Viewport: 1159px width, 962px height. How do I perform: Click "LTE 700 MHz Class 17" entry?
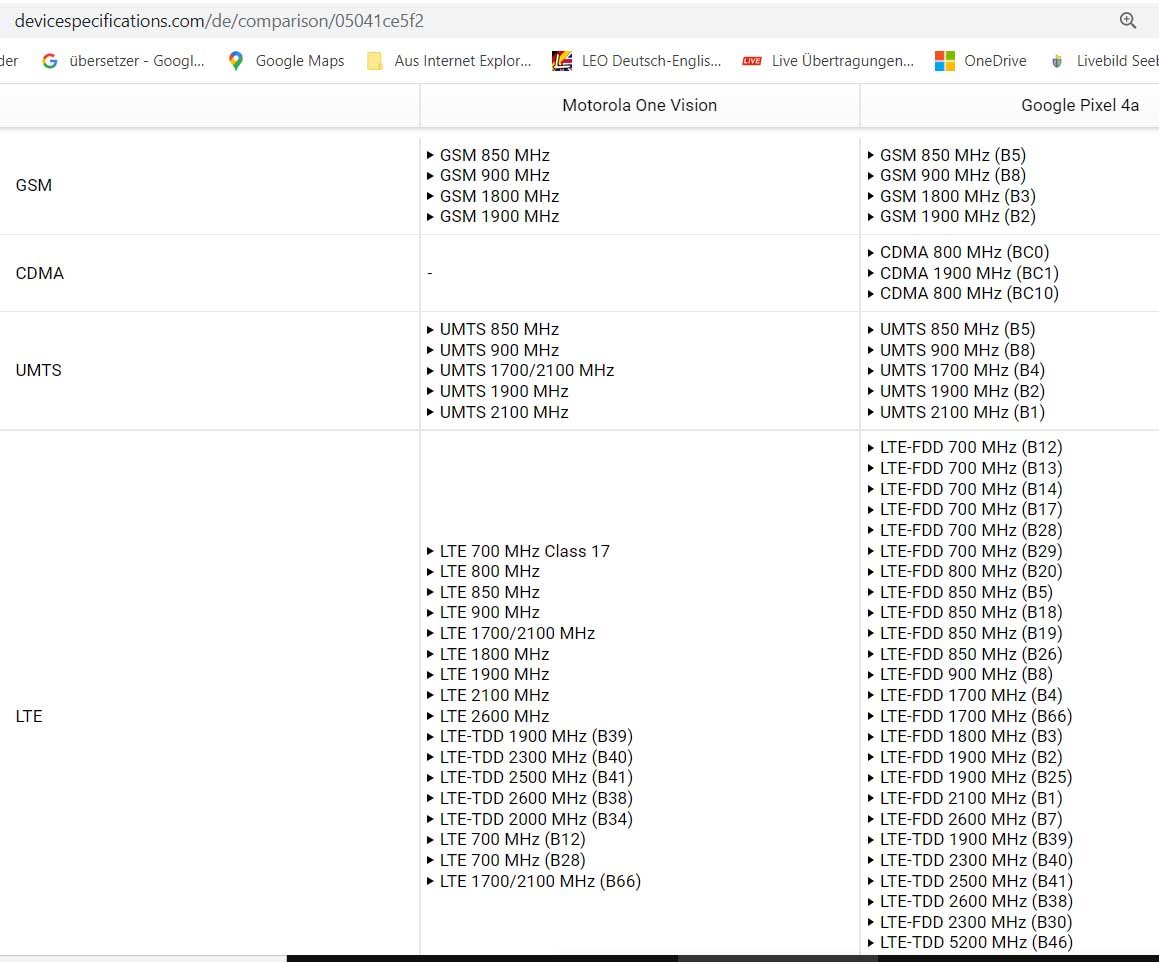click(x=525, y=551)
